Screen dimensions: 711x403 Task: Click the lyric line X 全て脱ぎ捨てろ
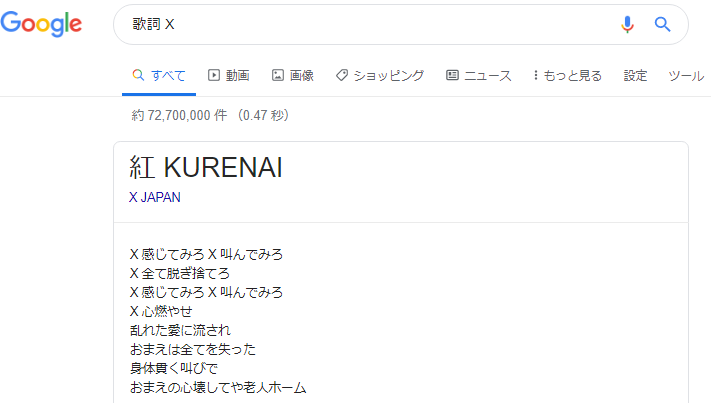pyautogui.click(x=180, y=273)
